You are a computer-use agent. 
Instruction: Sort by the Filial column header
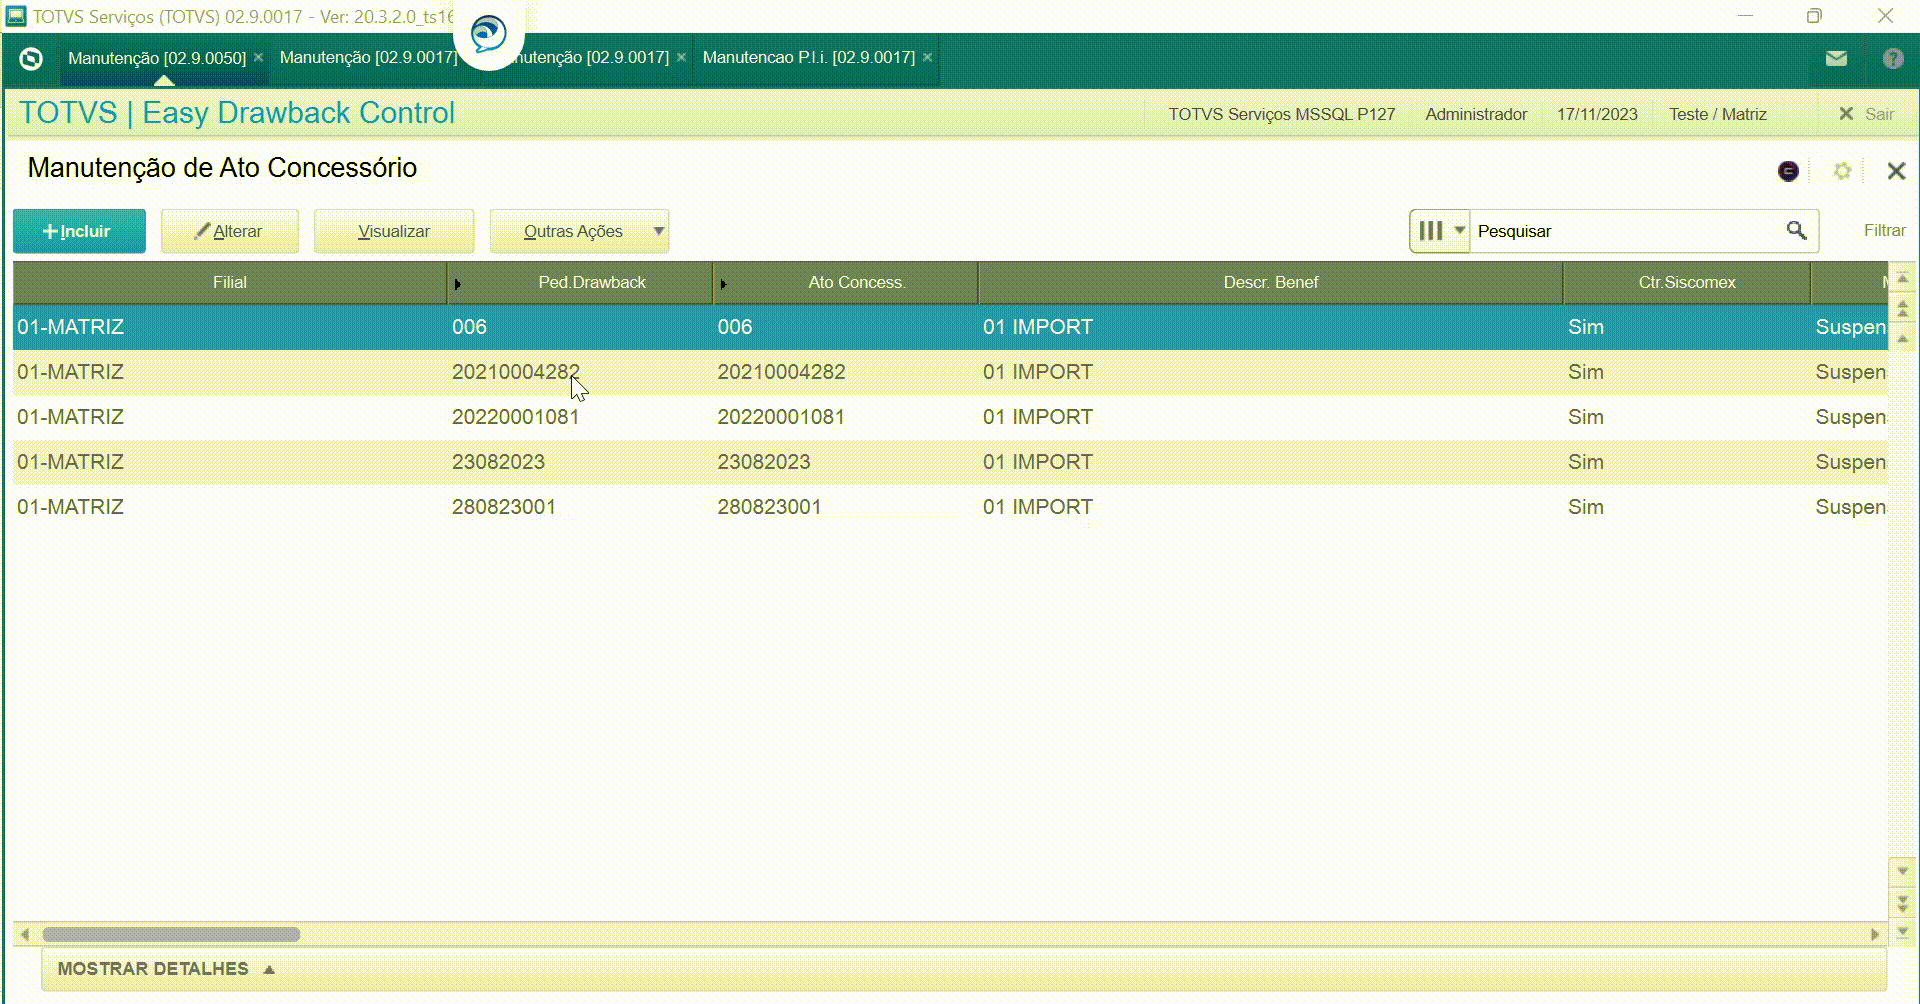tap(229, 283)
